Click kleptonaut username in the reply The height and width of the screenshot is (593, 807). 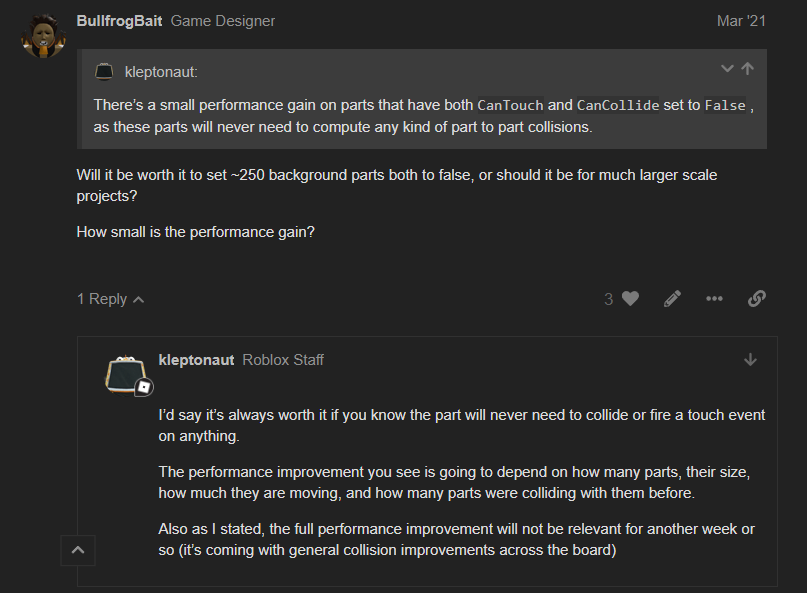point(196,360)
